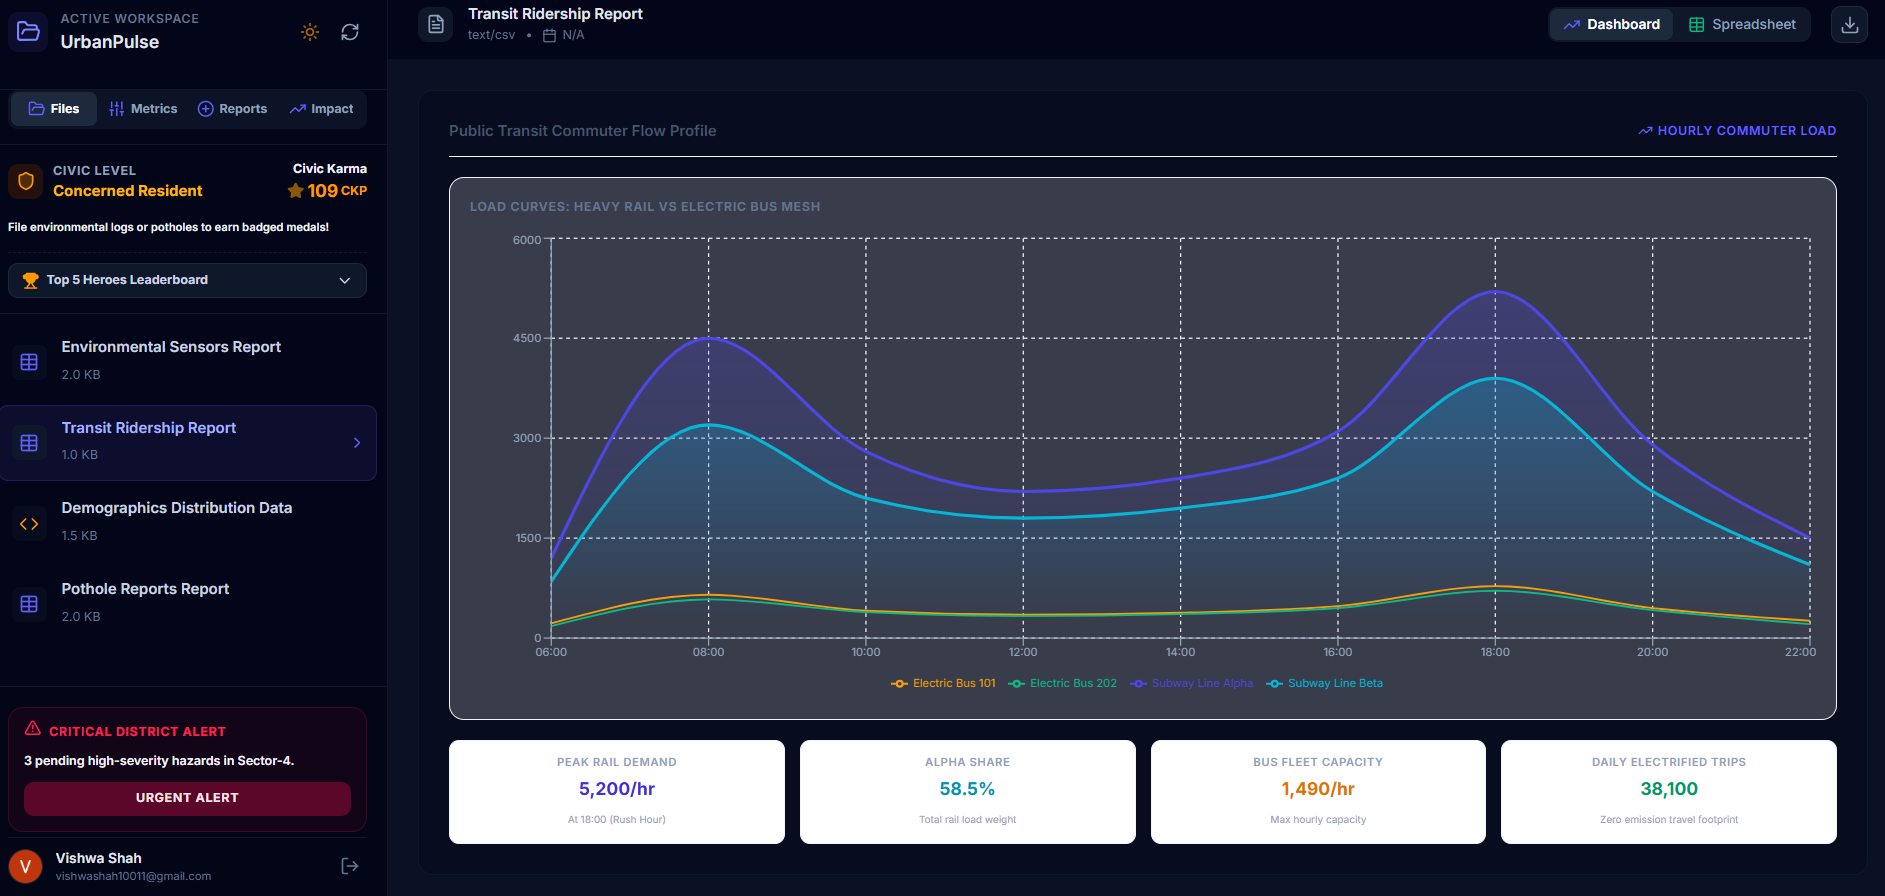Screen dimensions: 1885x896
Task: Click chevron on Transit Ridership Report
Action: point(357,443)
